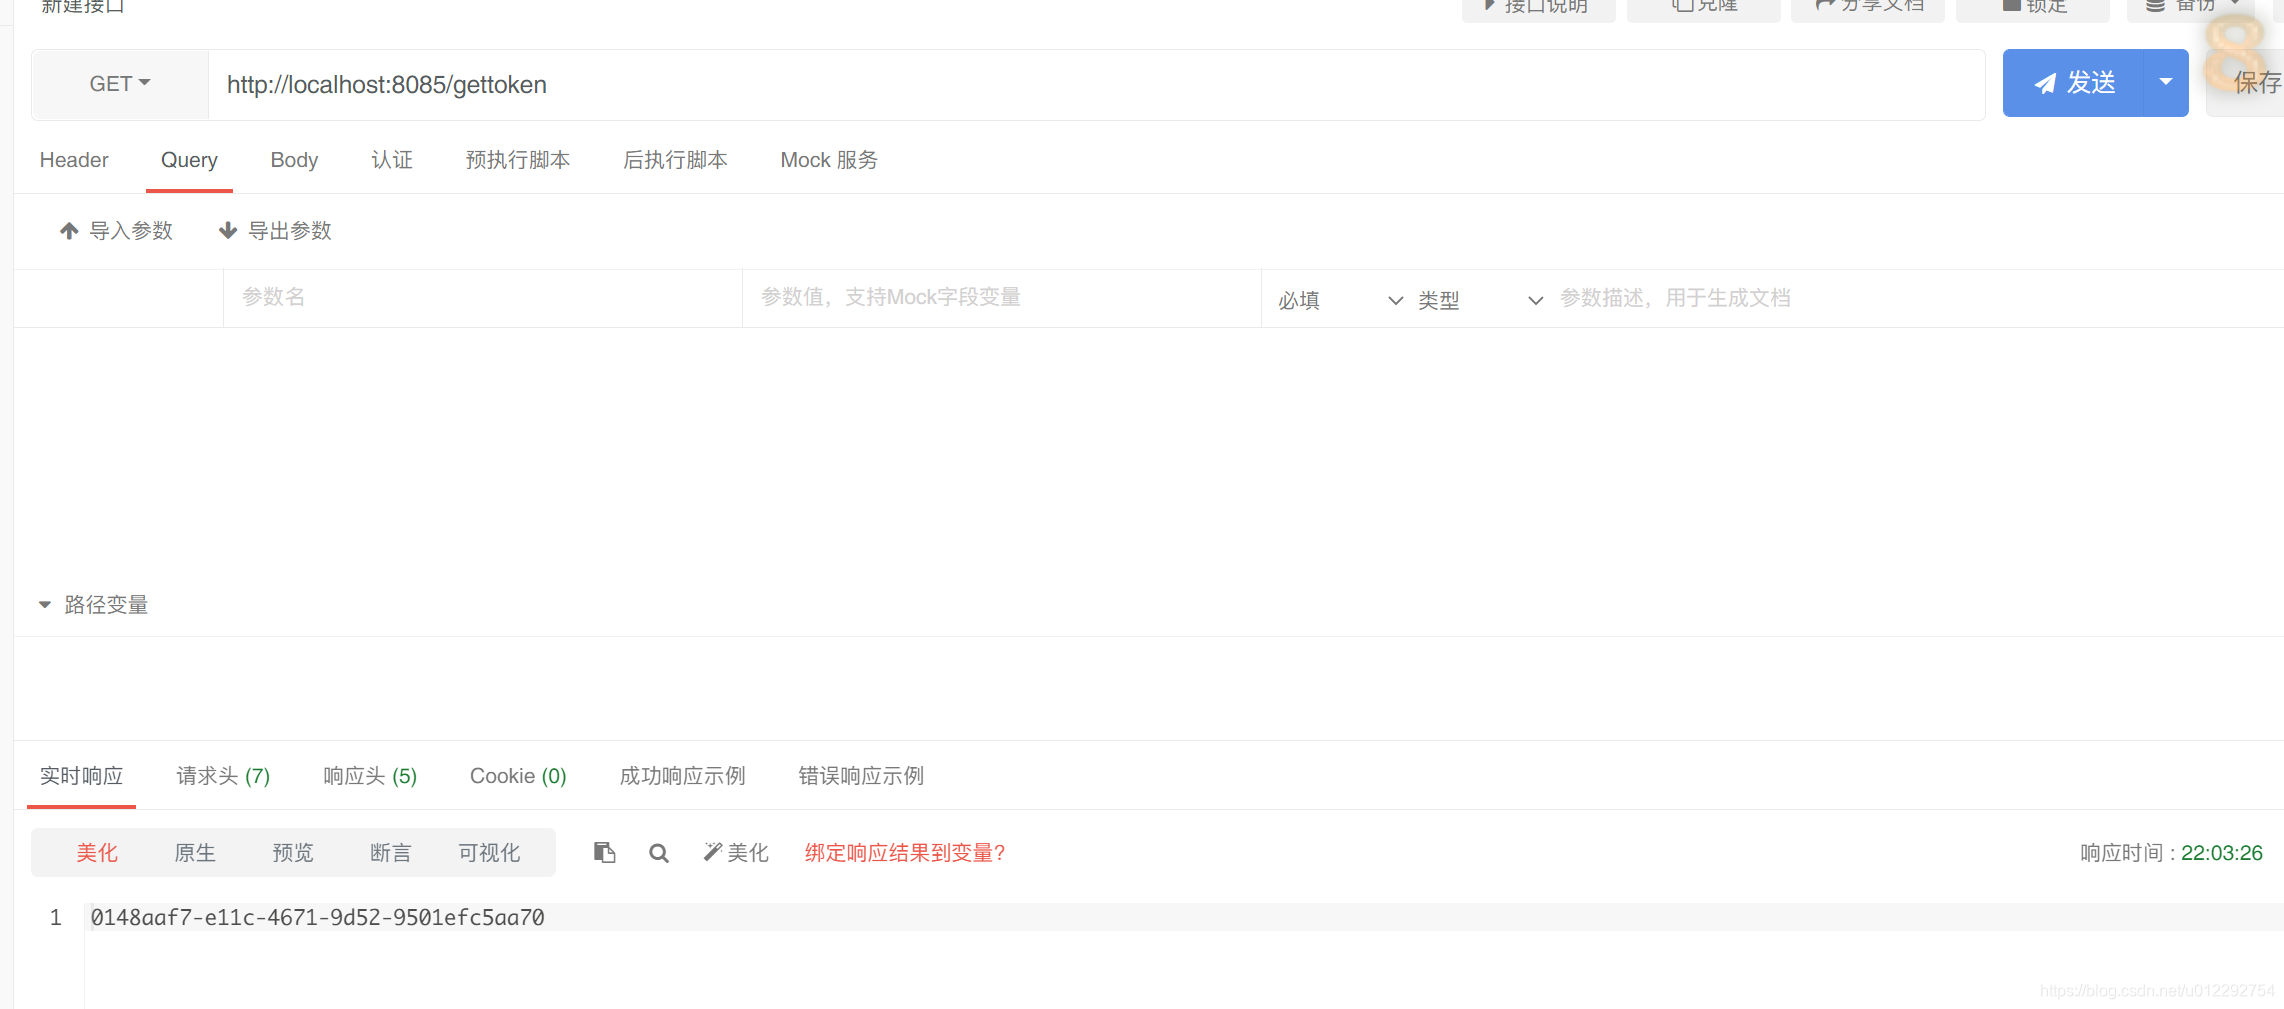Switch to the Body tab
Viewport: 2284px width, 1009px height.
click(x=293, y=160)
